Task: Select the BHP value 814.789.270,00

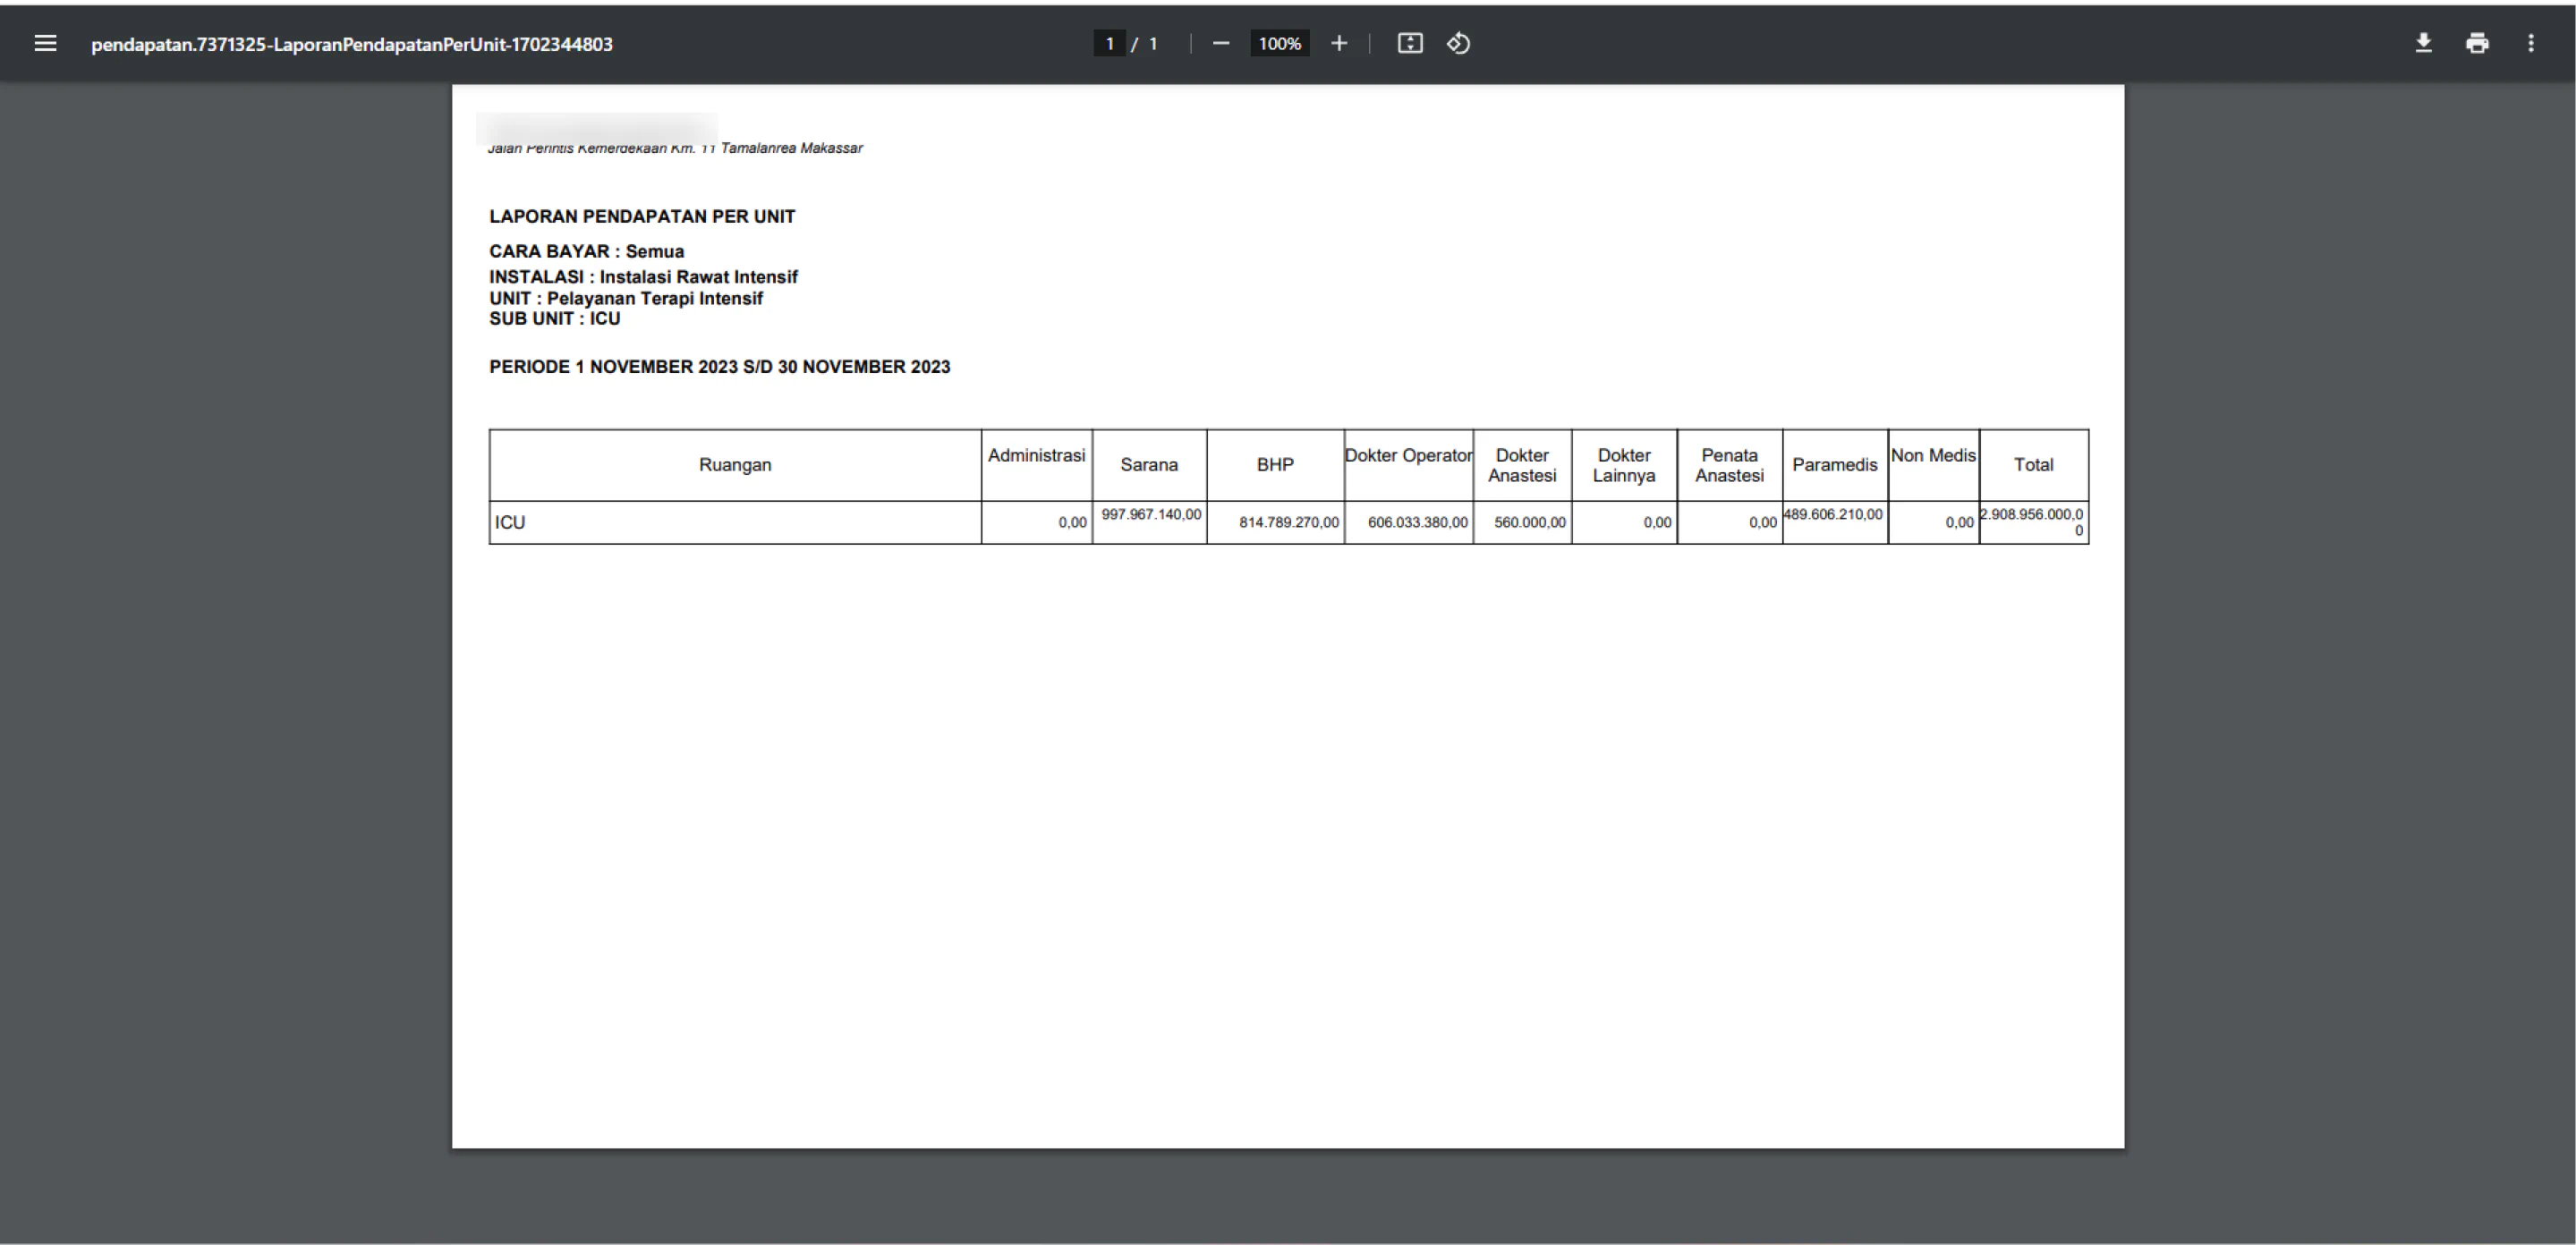Action: (x=1288, y=522)
